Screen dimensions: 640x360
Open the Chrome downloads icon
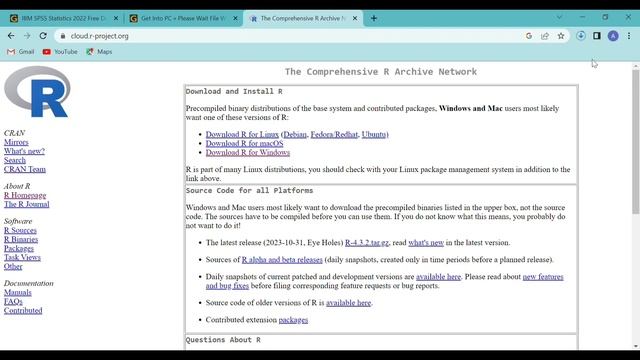tap(580, 36)
